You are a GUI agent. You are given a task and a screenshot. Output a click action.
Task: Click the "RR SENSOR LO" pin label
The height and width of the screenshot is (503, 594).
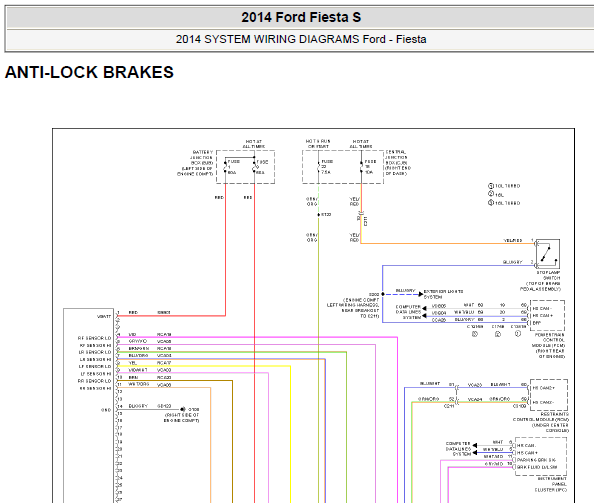pyautogui.click(x=95, y=381)
